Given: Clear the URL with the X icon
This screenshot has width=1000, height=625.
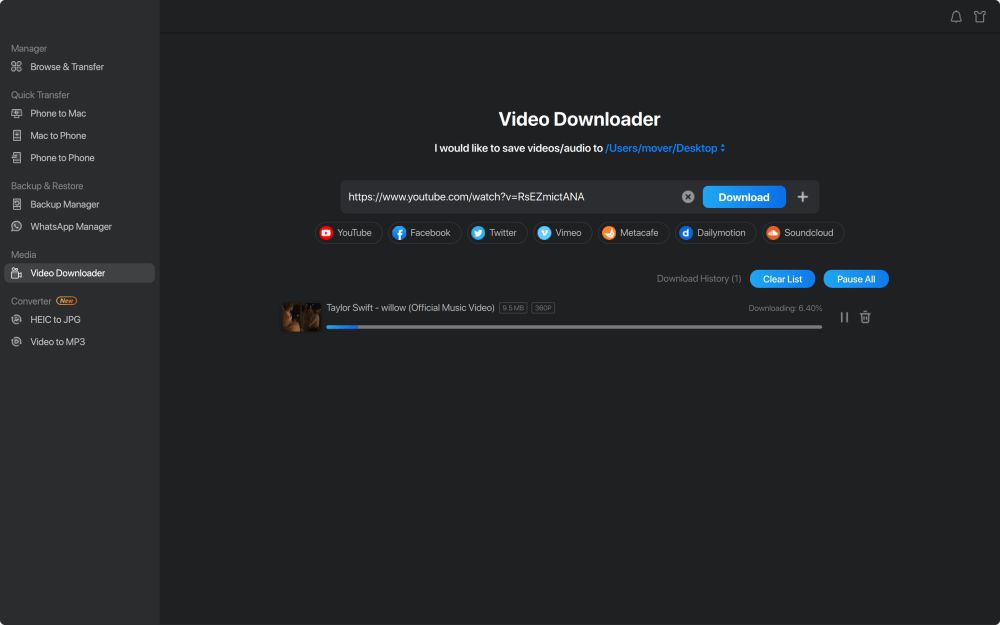Looking at the screenshot, I should tap(688, 196).
